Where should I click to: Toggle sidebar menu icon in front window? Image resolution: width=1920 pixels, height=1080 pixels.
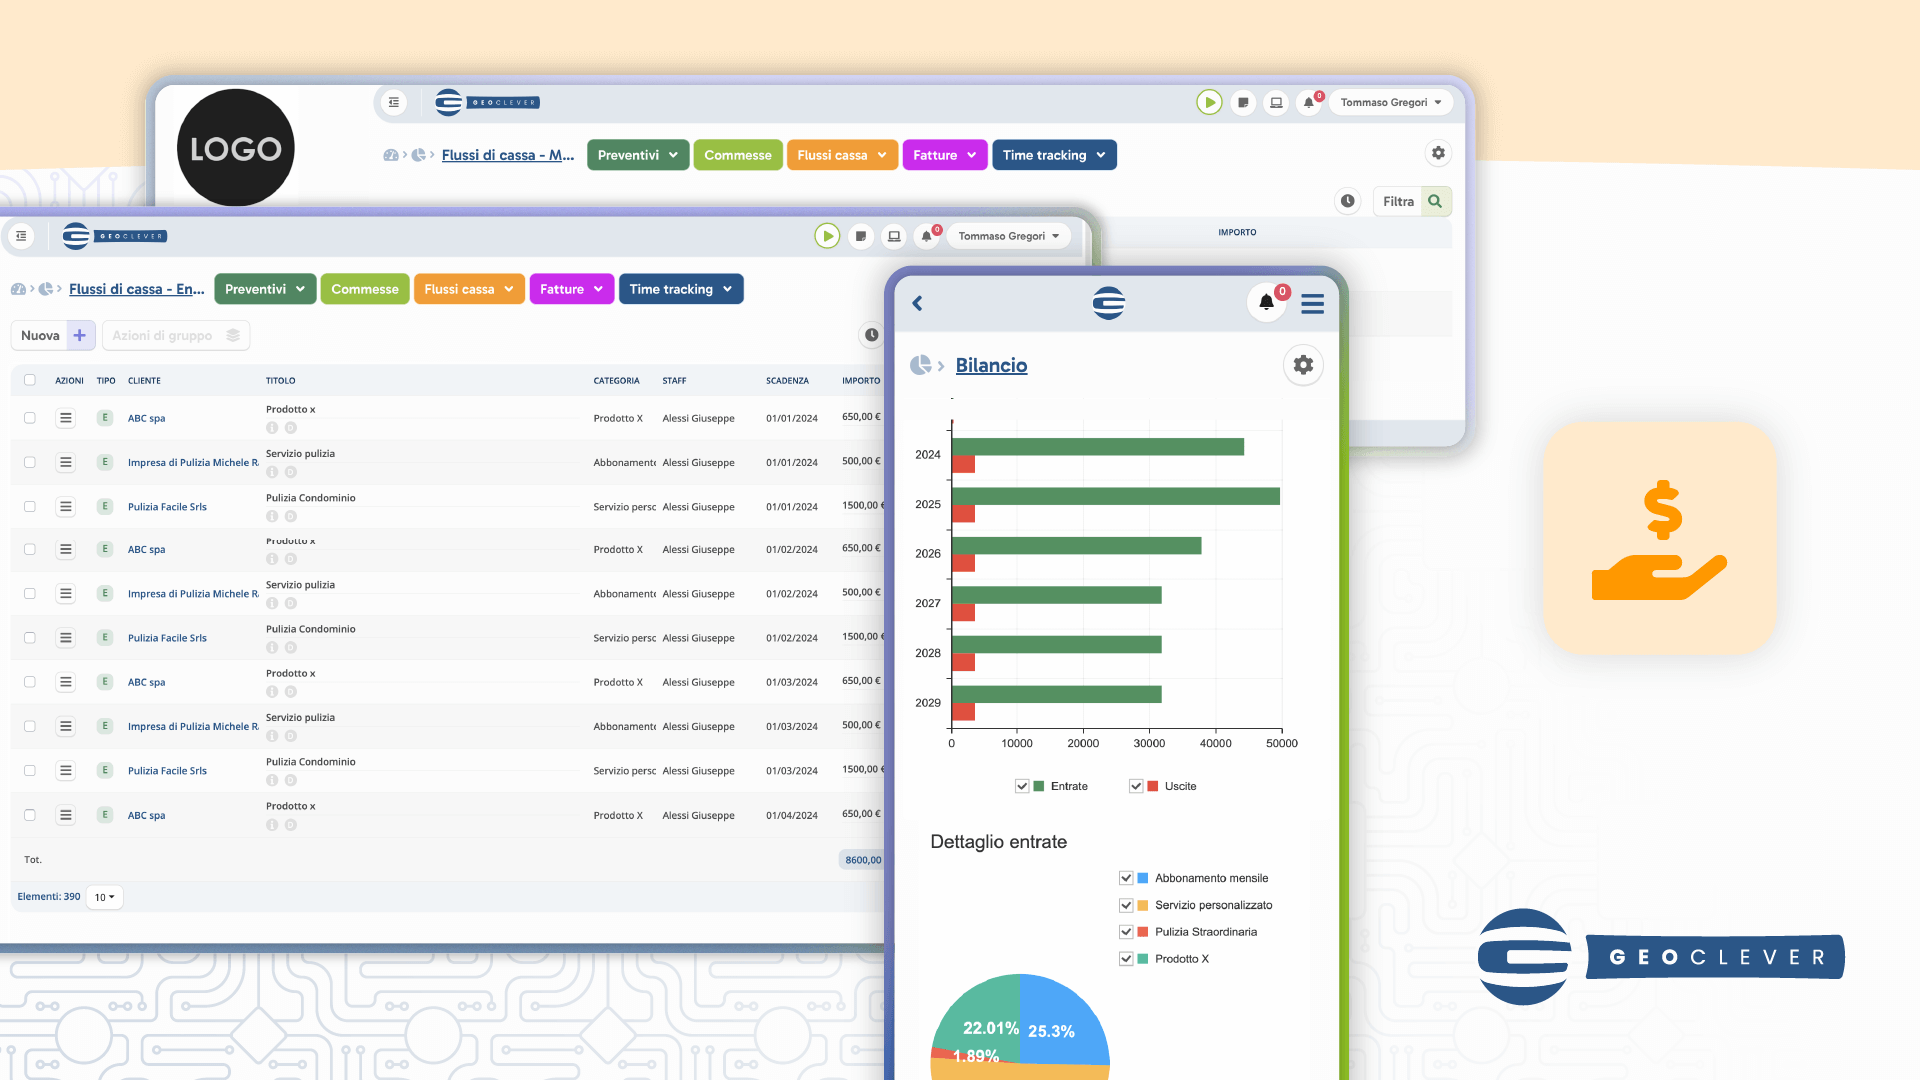21,236
